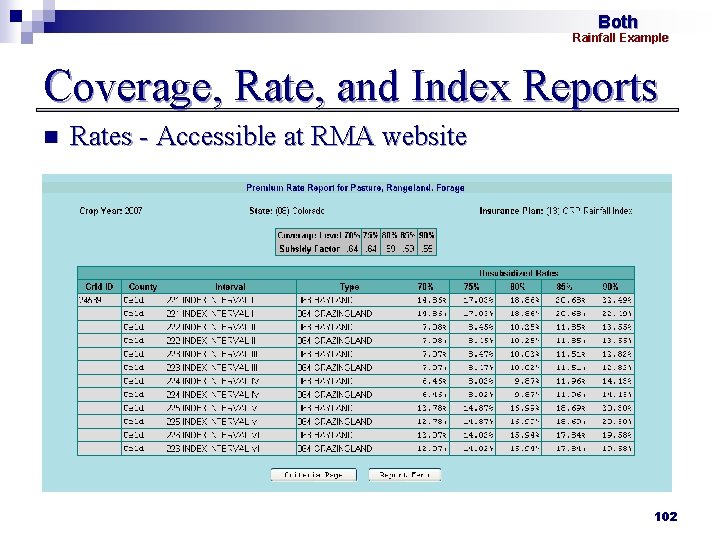
Task: Select the 'Premium Rate Report for Pasture, Rangeland, Forage' heading
Action: [x=355, y=188]
